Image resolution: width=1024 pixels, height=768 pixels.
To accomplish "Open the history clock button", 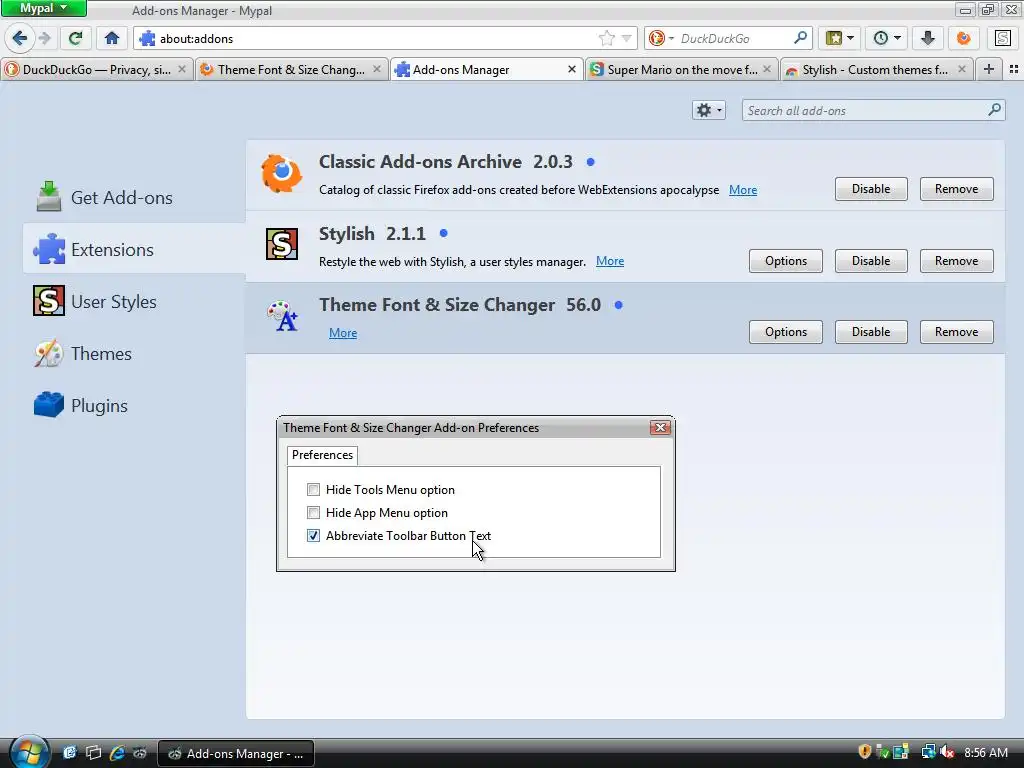I will coord(881,38).
